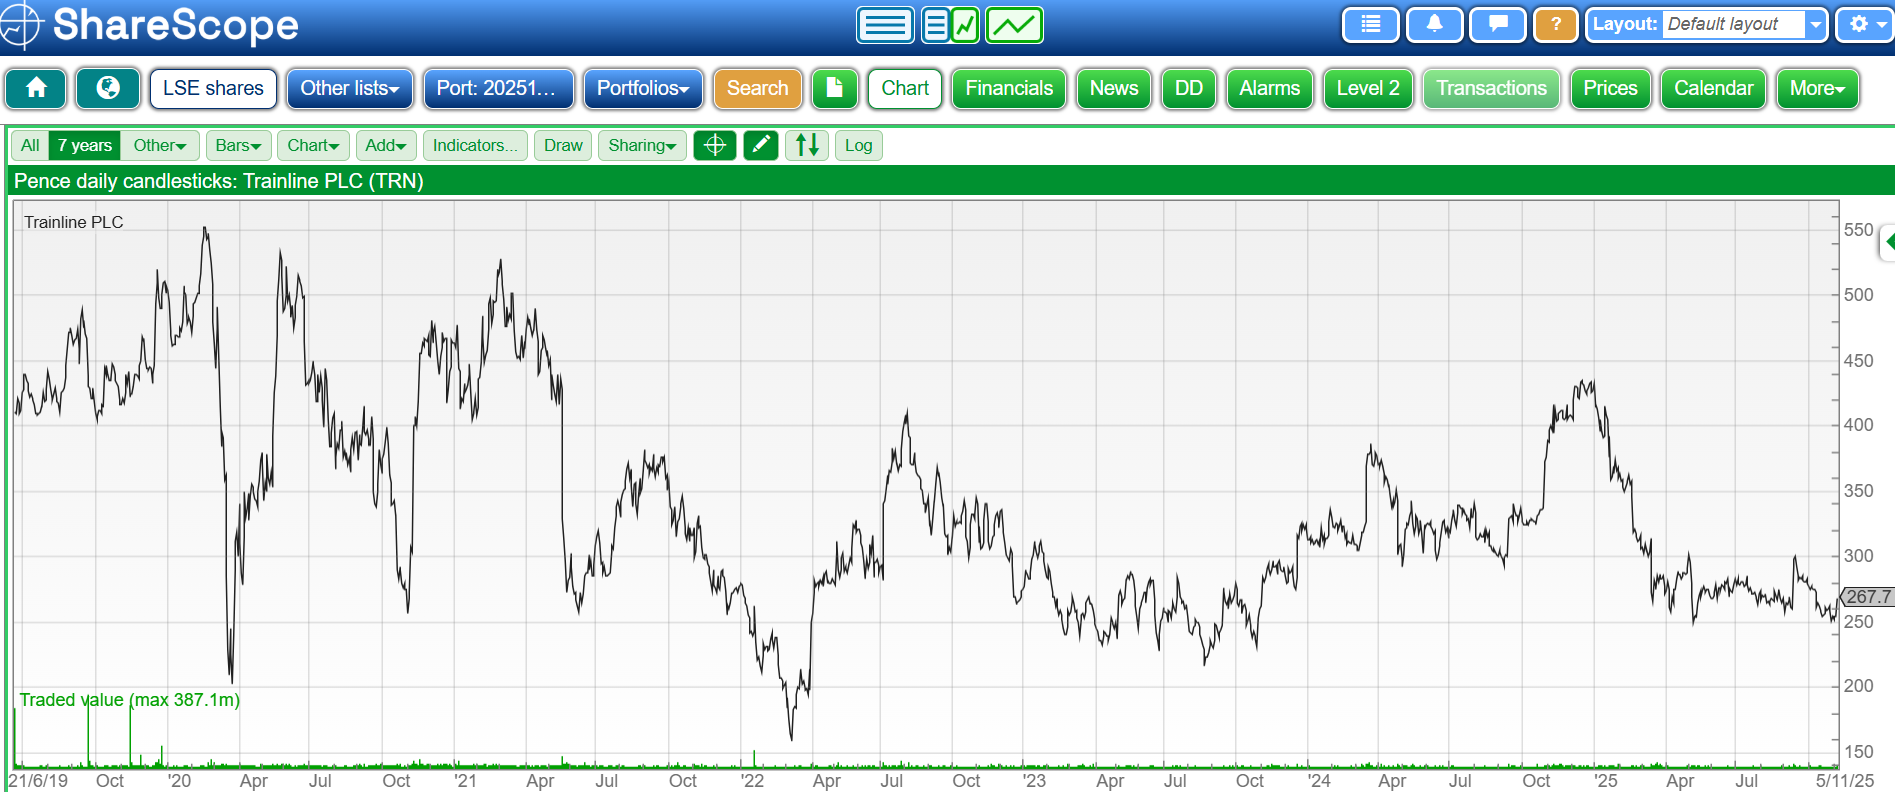Click the Trainline PLC chart legend
The width and height of the screenshot is (1895, 792).
point(74,222)
